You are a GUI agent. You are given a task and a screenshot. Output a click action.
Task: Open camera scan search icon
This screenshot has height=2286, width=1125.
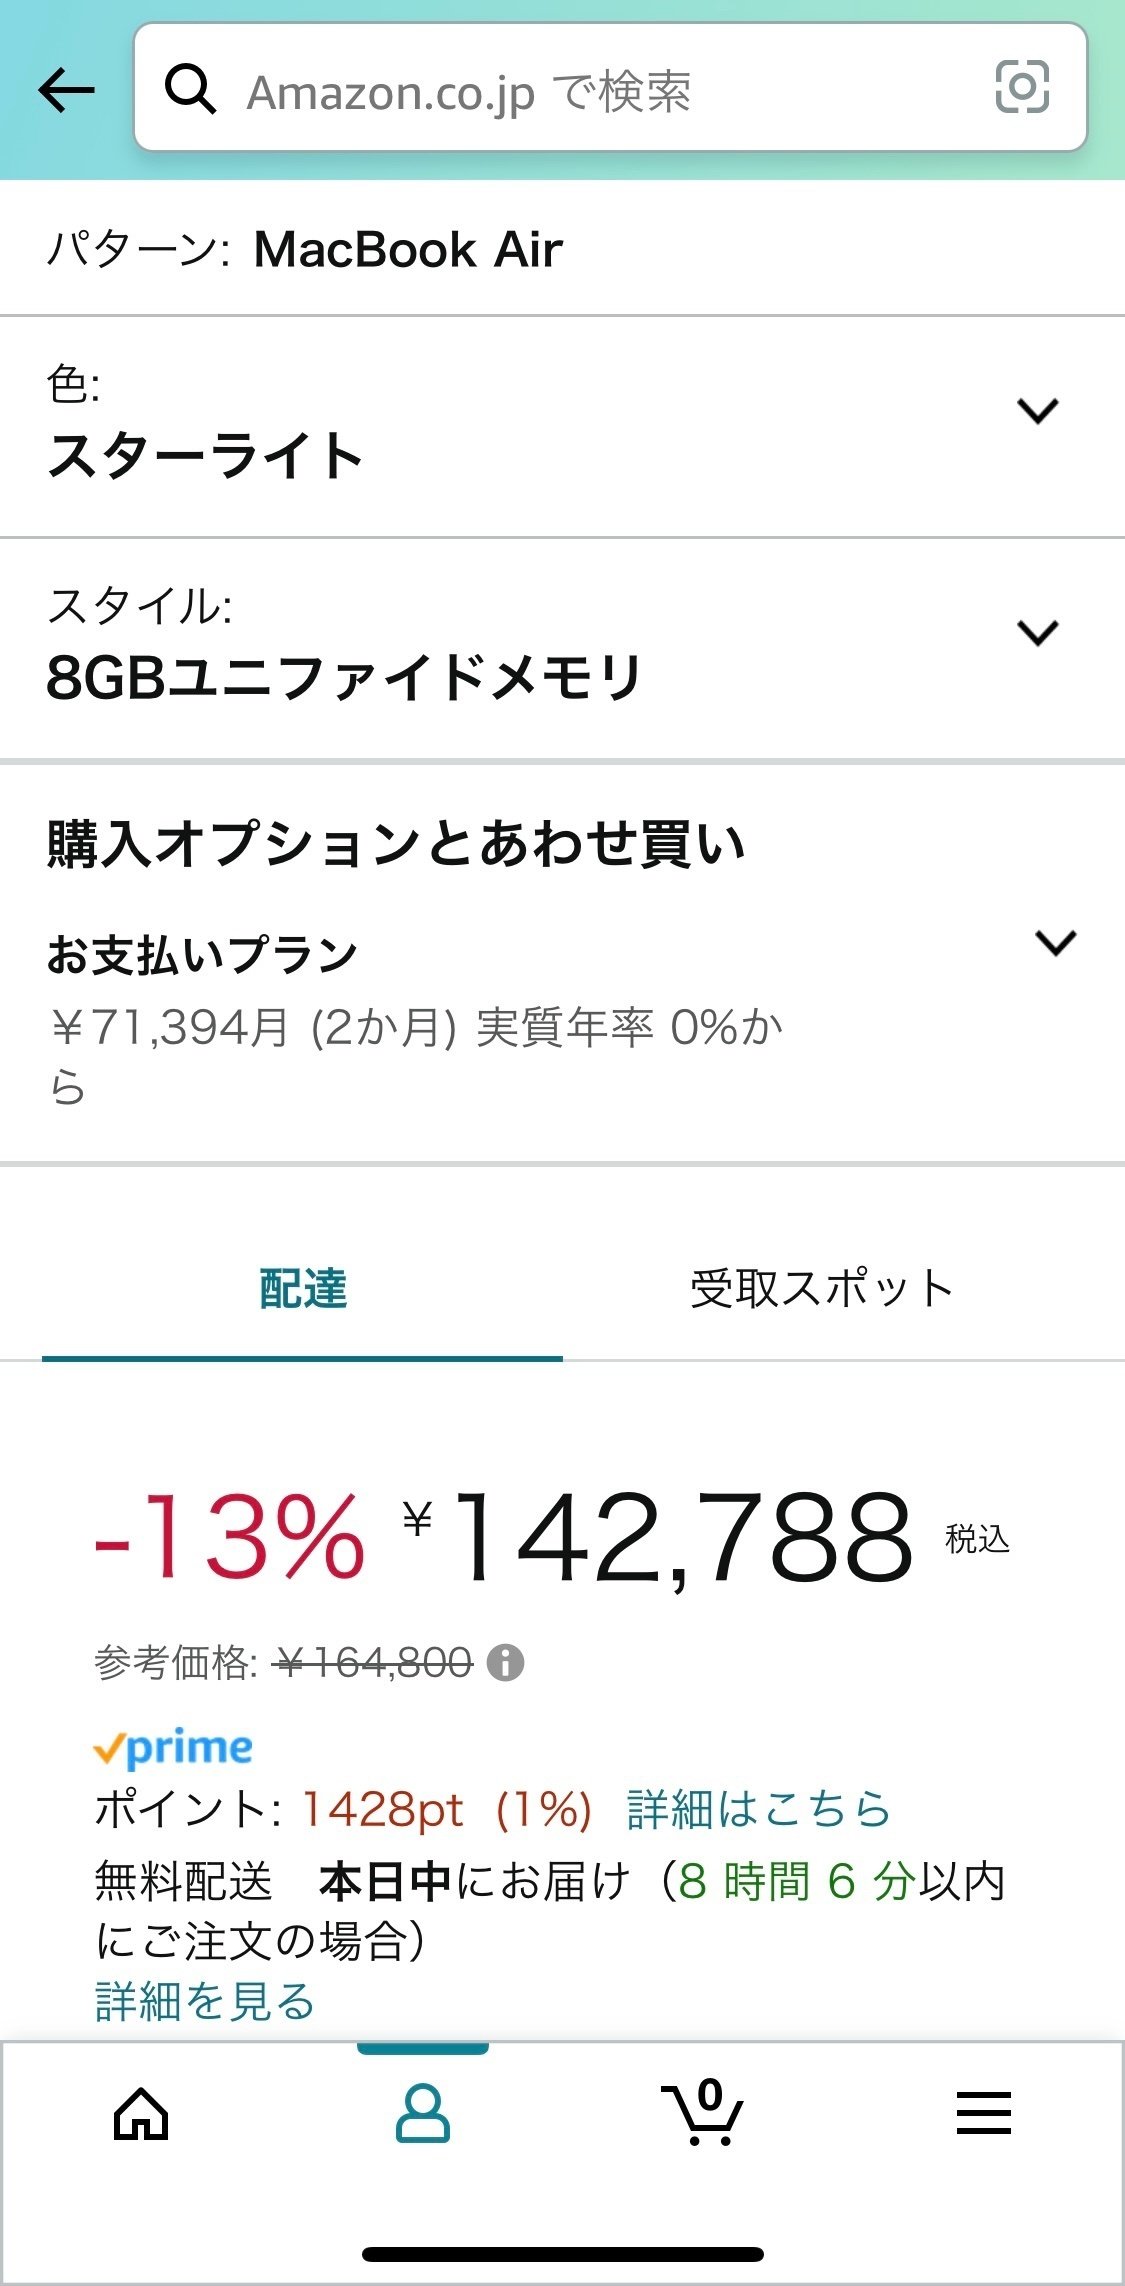click(1022, 87)
